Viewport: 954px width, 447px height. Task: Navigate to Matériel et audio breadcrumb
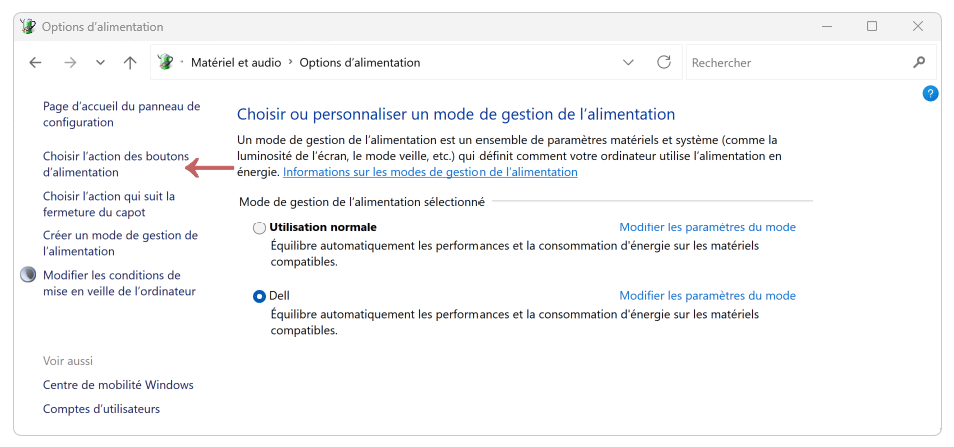pos(236,63)
